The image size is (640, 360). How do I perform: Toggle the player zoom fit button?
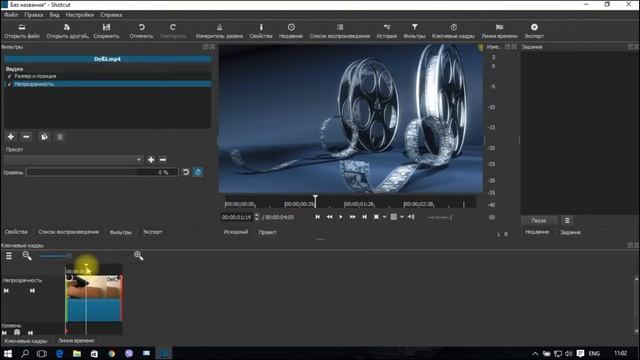pos(376,217)
